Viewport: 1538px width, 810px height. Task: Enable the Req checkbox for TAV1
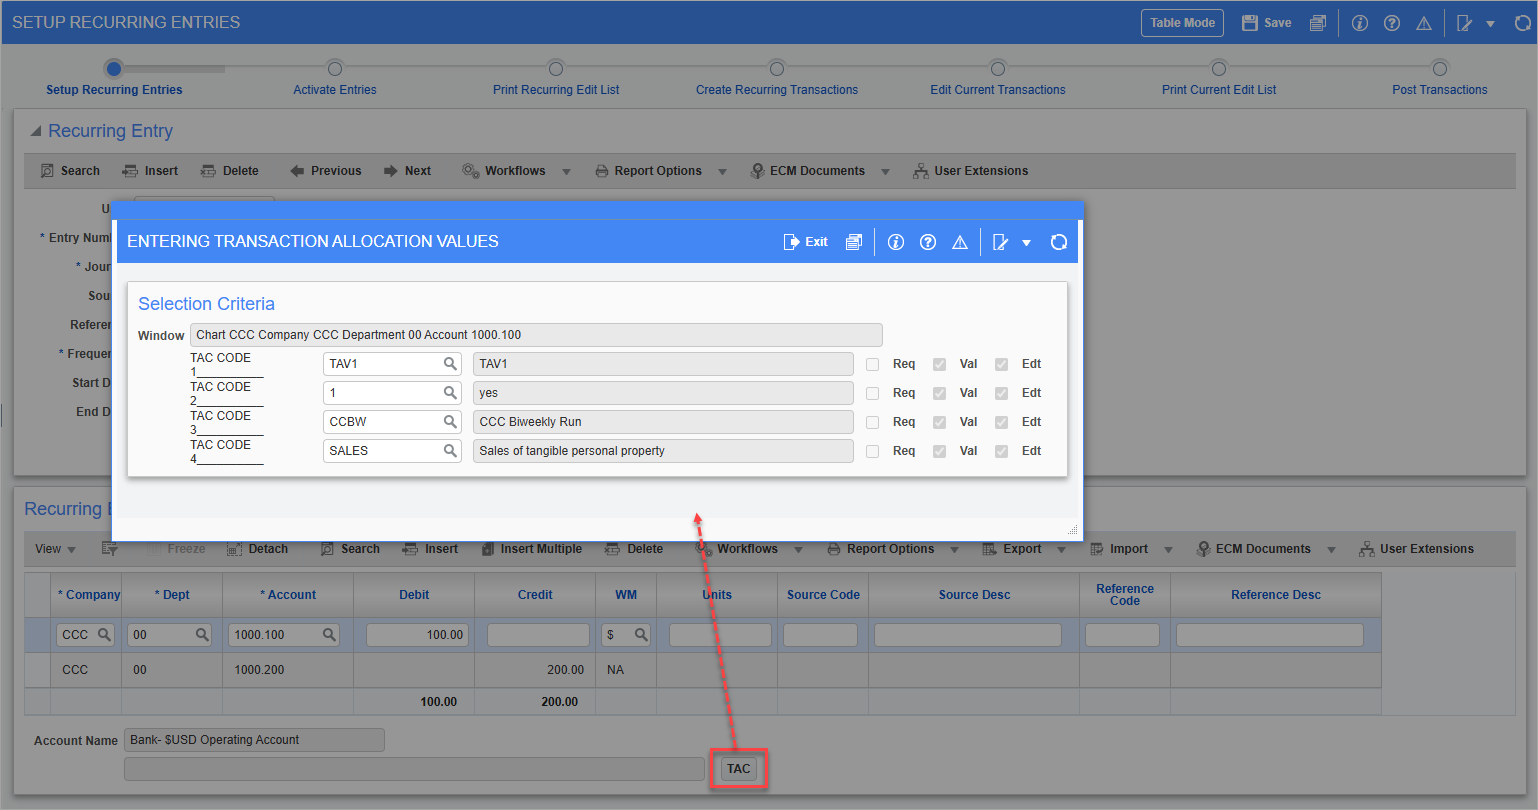tap(871, 363)
